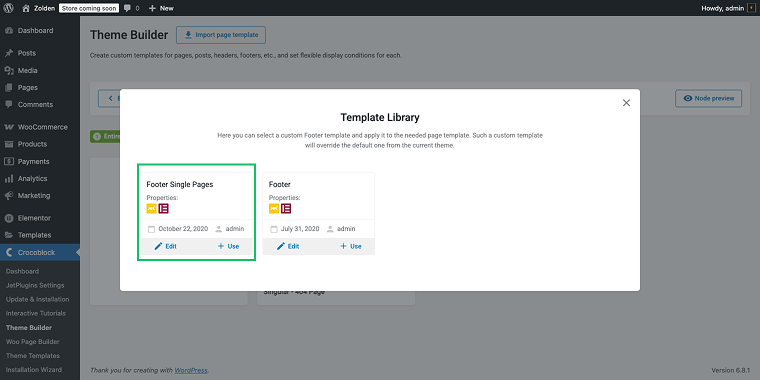
Task: Click the Media icon in sidebar
Action: pyautogui.click(x=8, y=70)
